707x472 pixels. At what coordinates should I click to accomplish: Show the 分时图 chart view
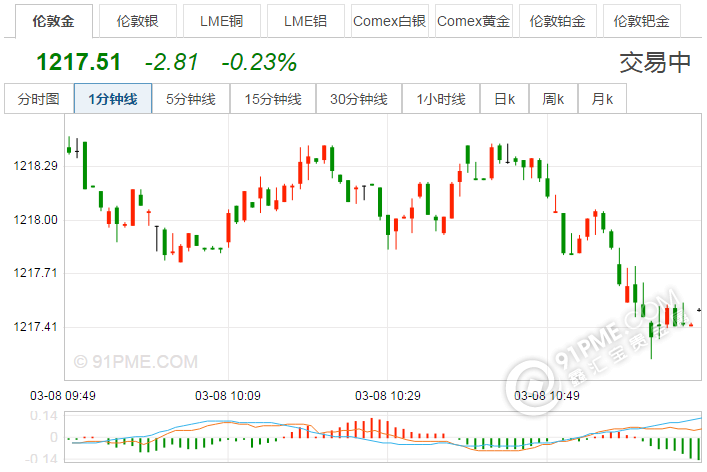[39, 99]
